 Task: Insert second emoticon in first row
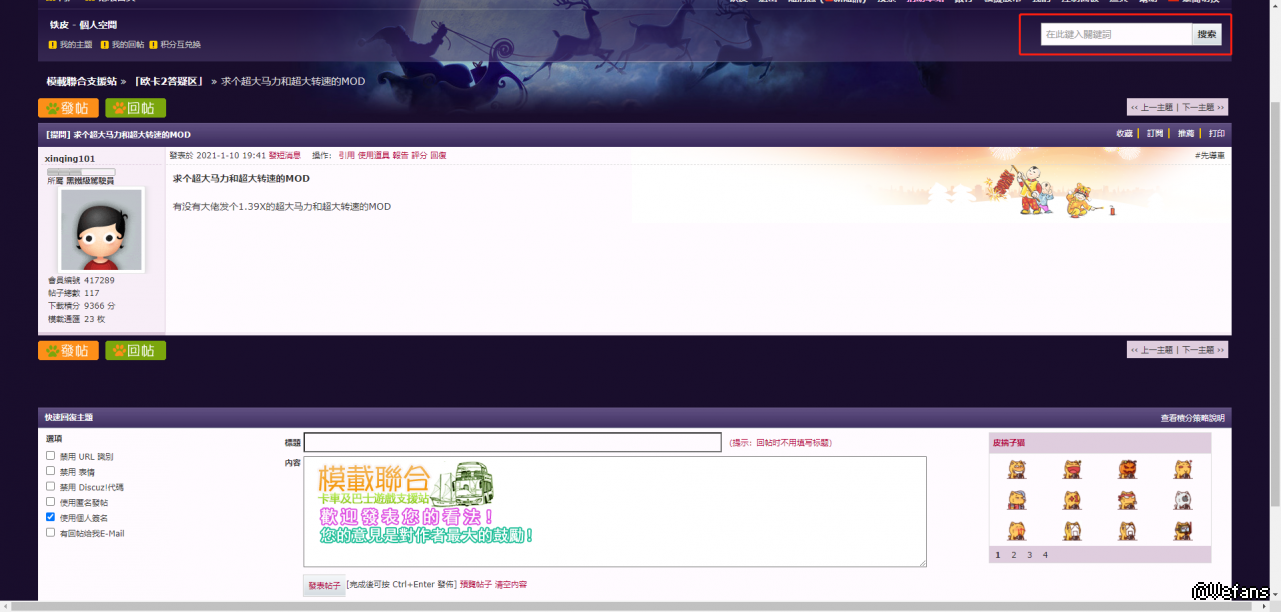1072,469
